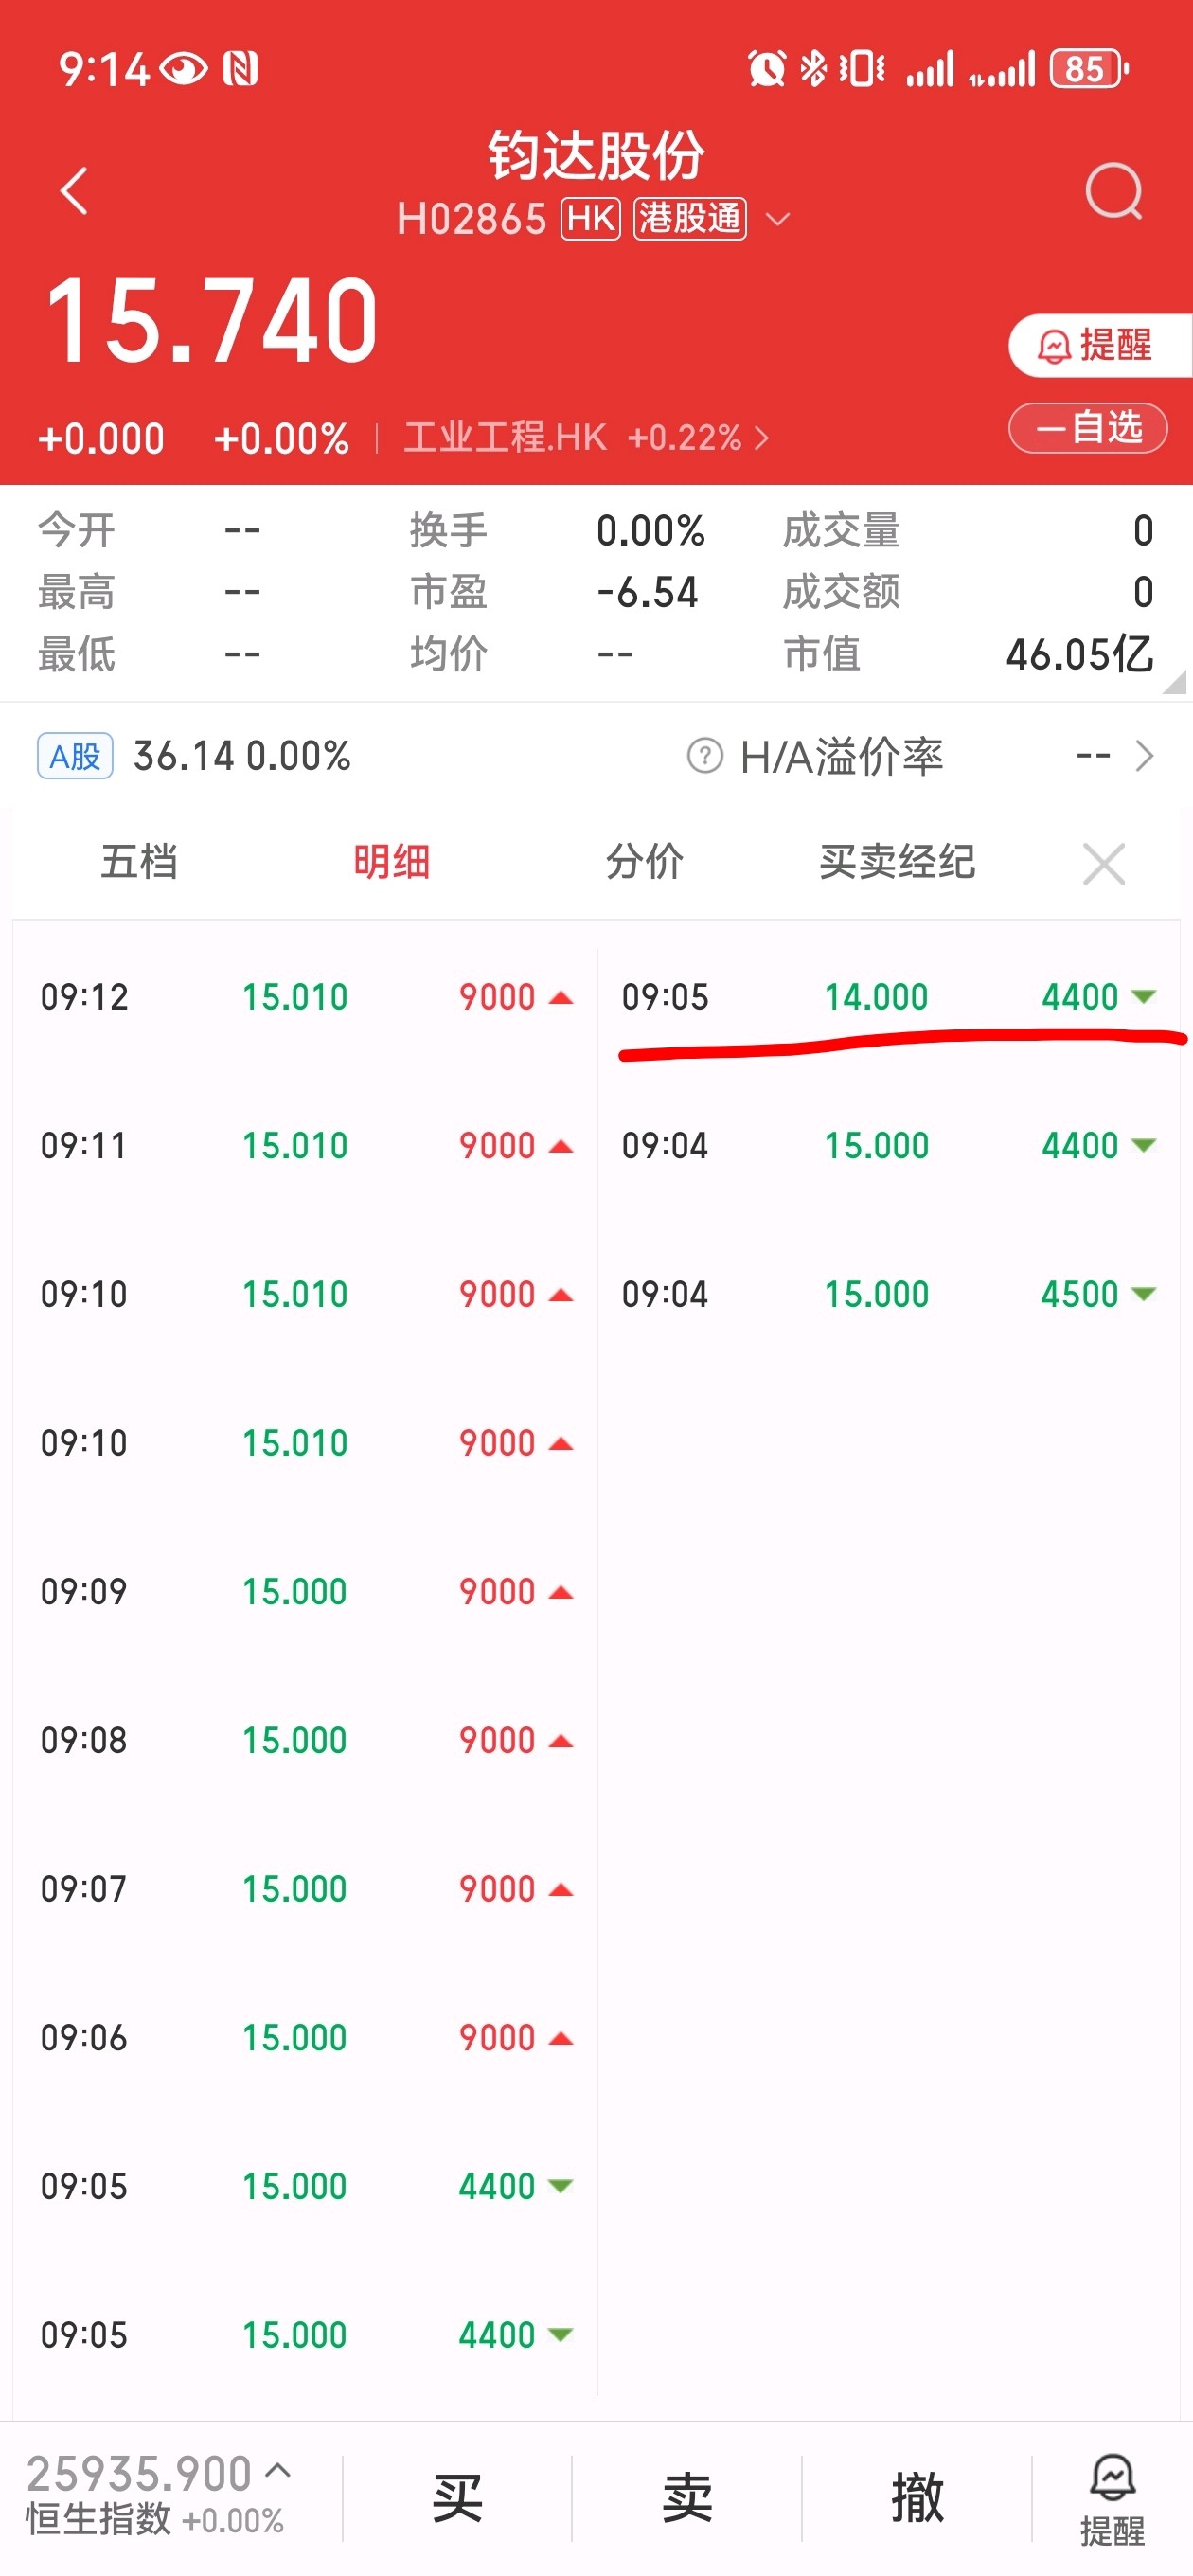The width and height of the screenshot is (1193, 2576).
Task: Tap the HK market badge
Action: point(591,218)
